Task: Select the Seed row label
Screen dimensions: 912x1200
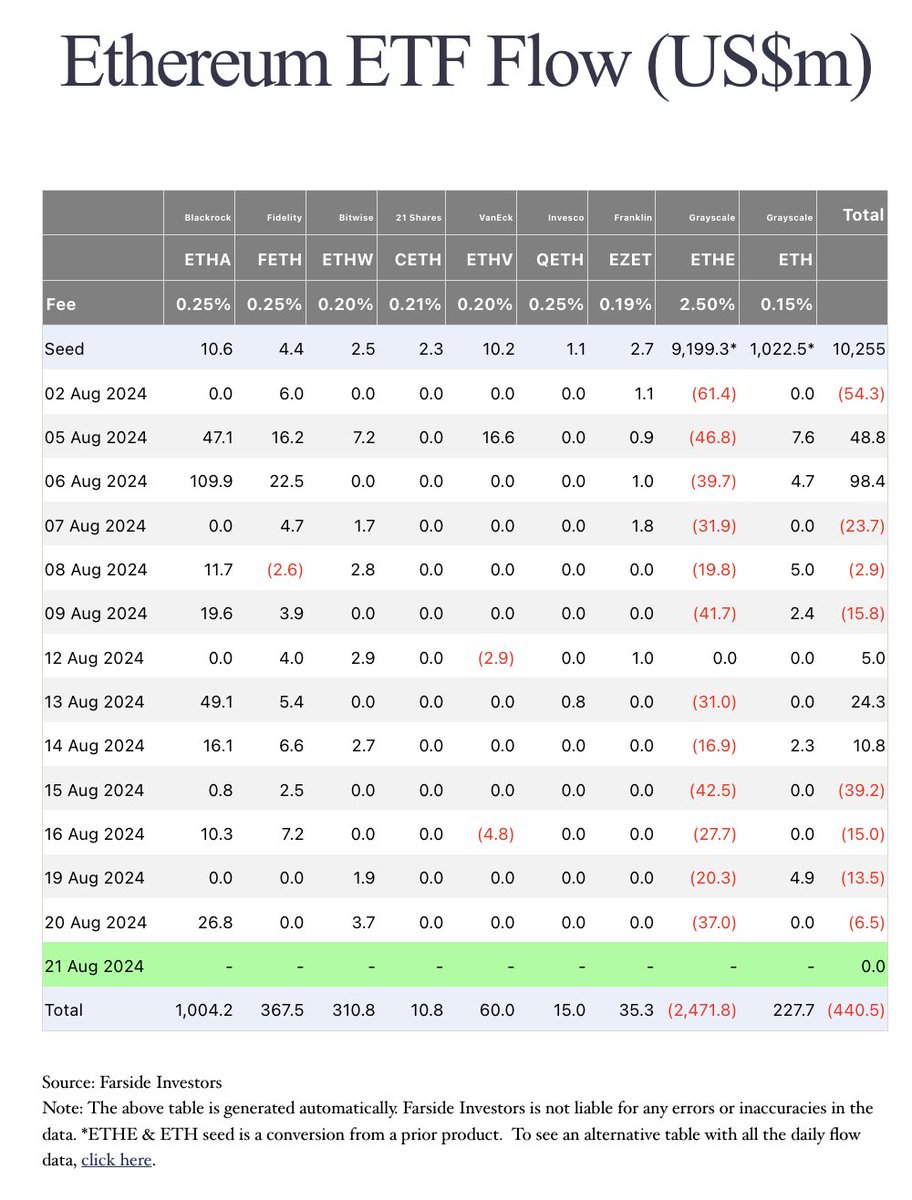Action: click(64, 348)
